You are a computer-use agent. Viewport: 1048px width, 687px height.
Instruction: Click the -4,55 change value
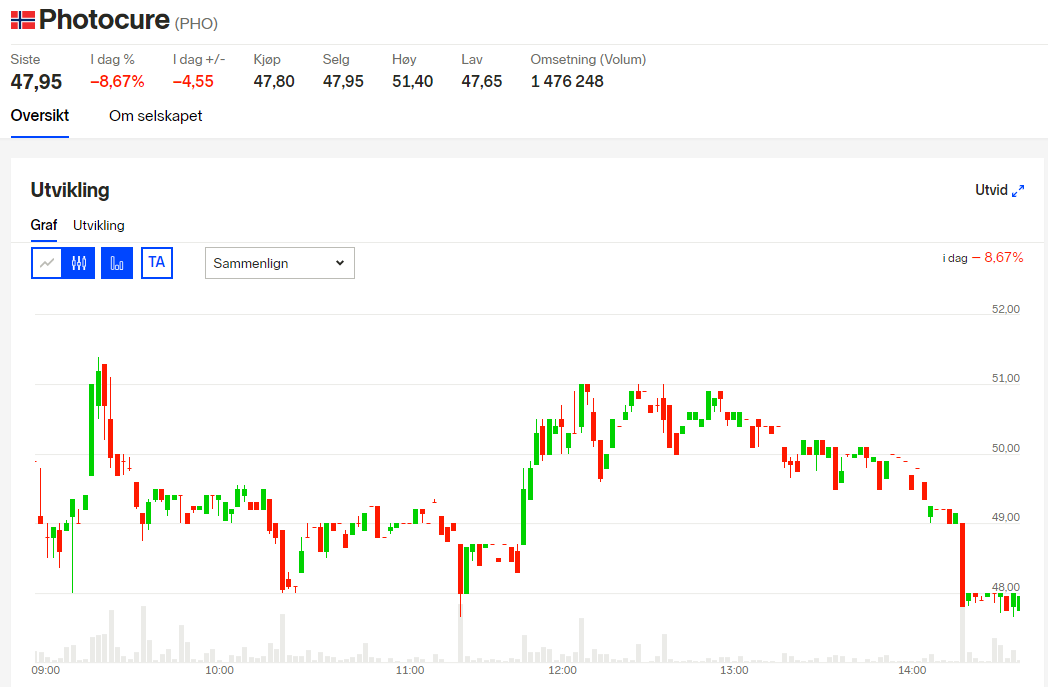(x=193, y=82)
